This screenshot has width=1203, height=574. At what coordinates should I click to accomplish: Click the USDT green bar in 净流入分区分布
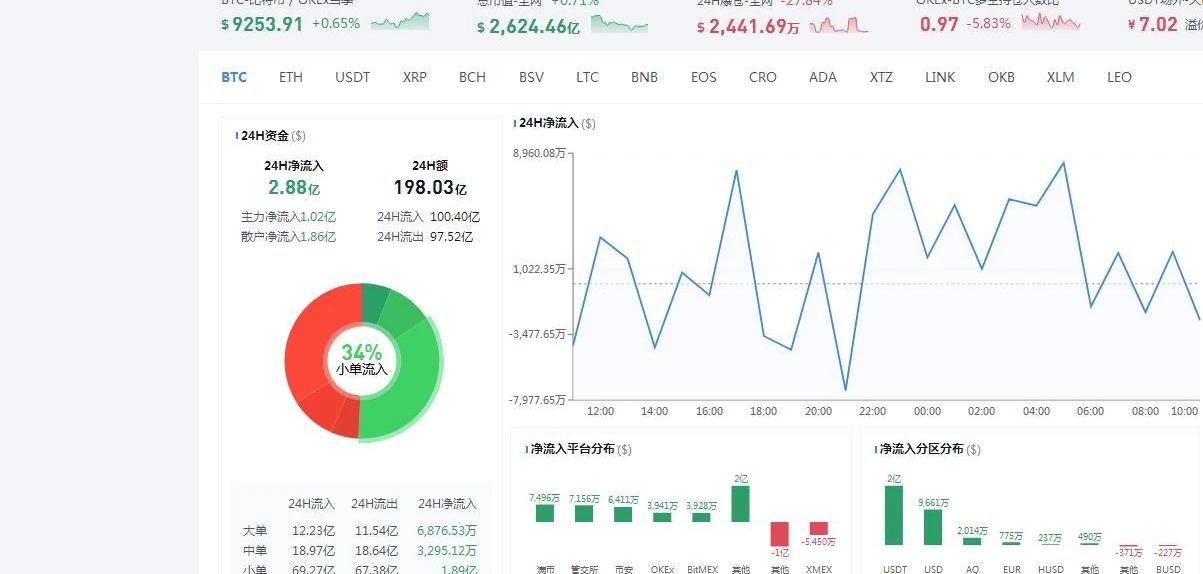(893, 515)
